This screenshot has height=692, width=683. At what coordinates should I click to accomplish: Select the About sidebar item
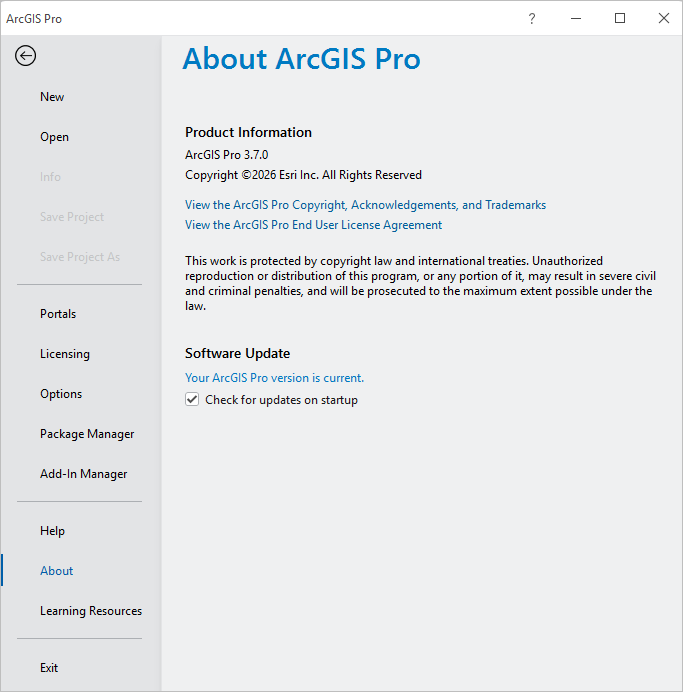point(56,571)
